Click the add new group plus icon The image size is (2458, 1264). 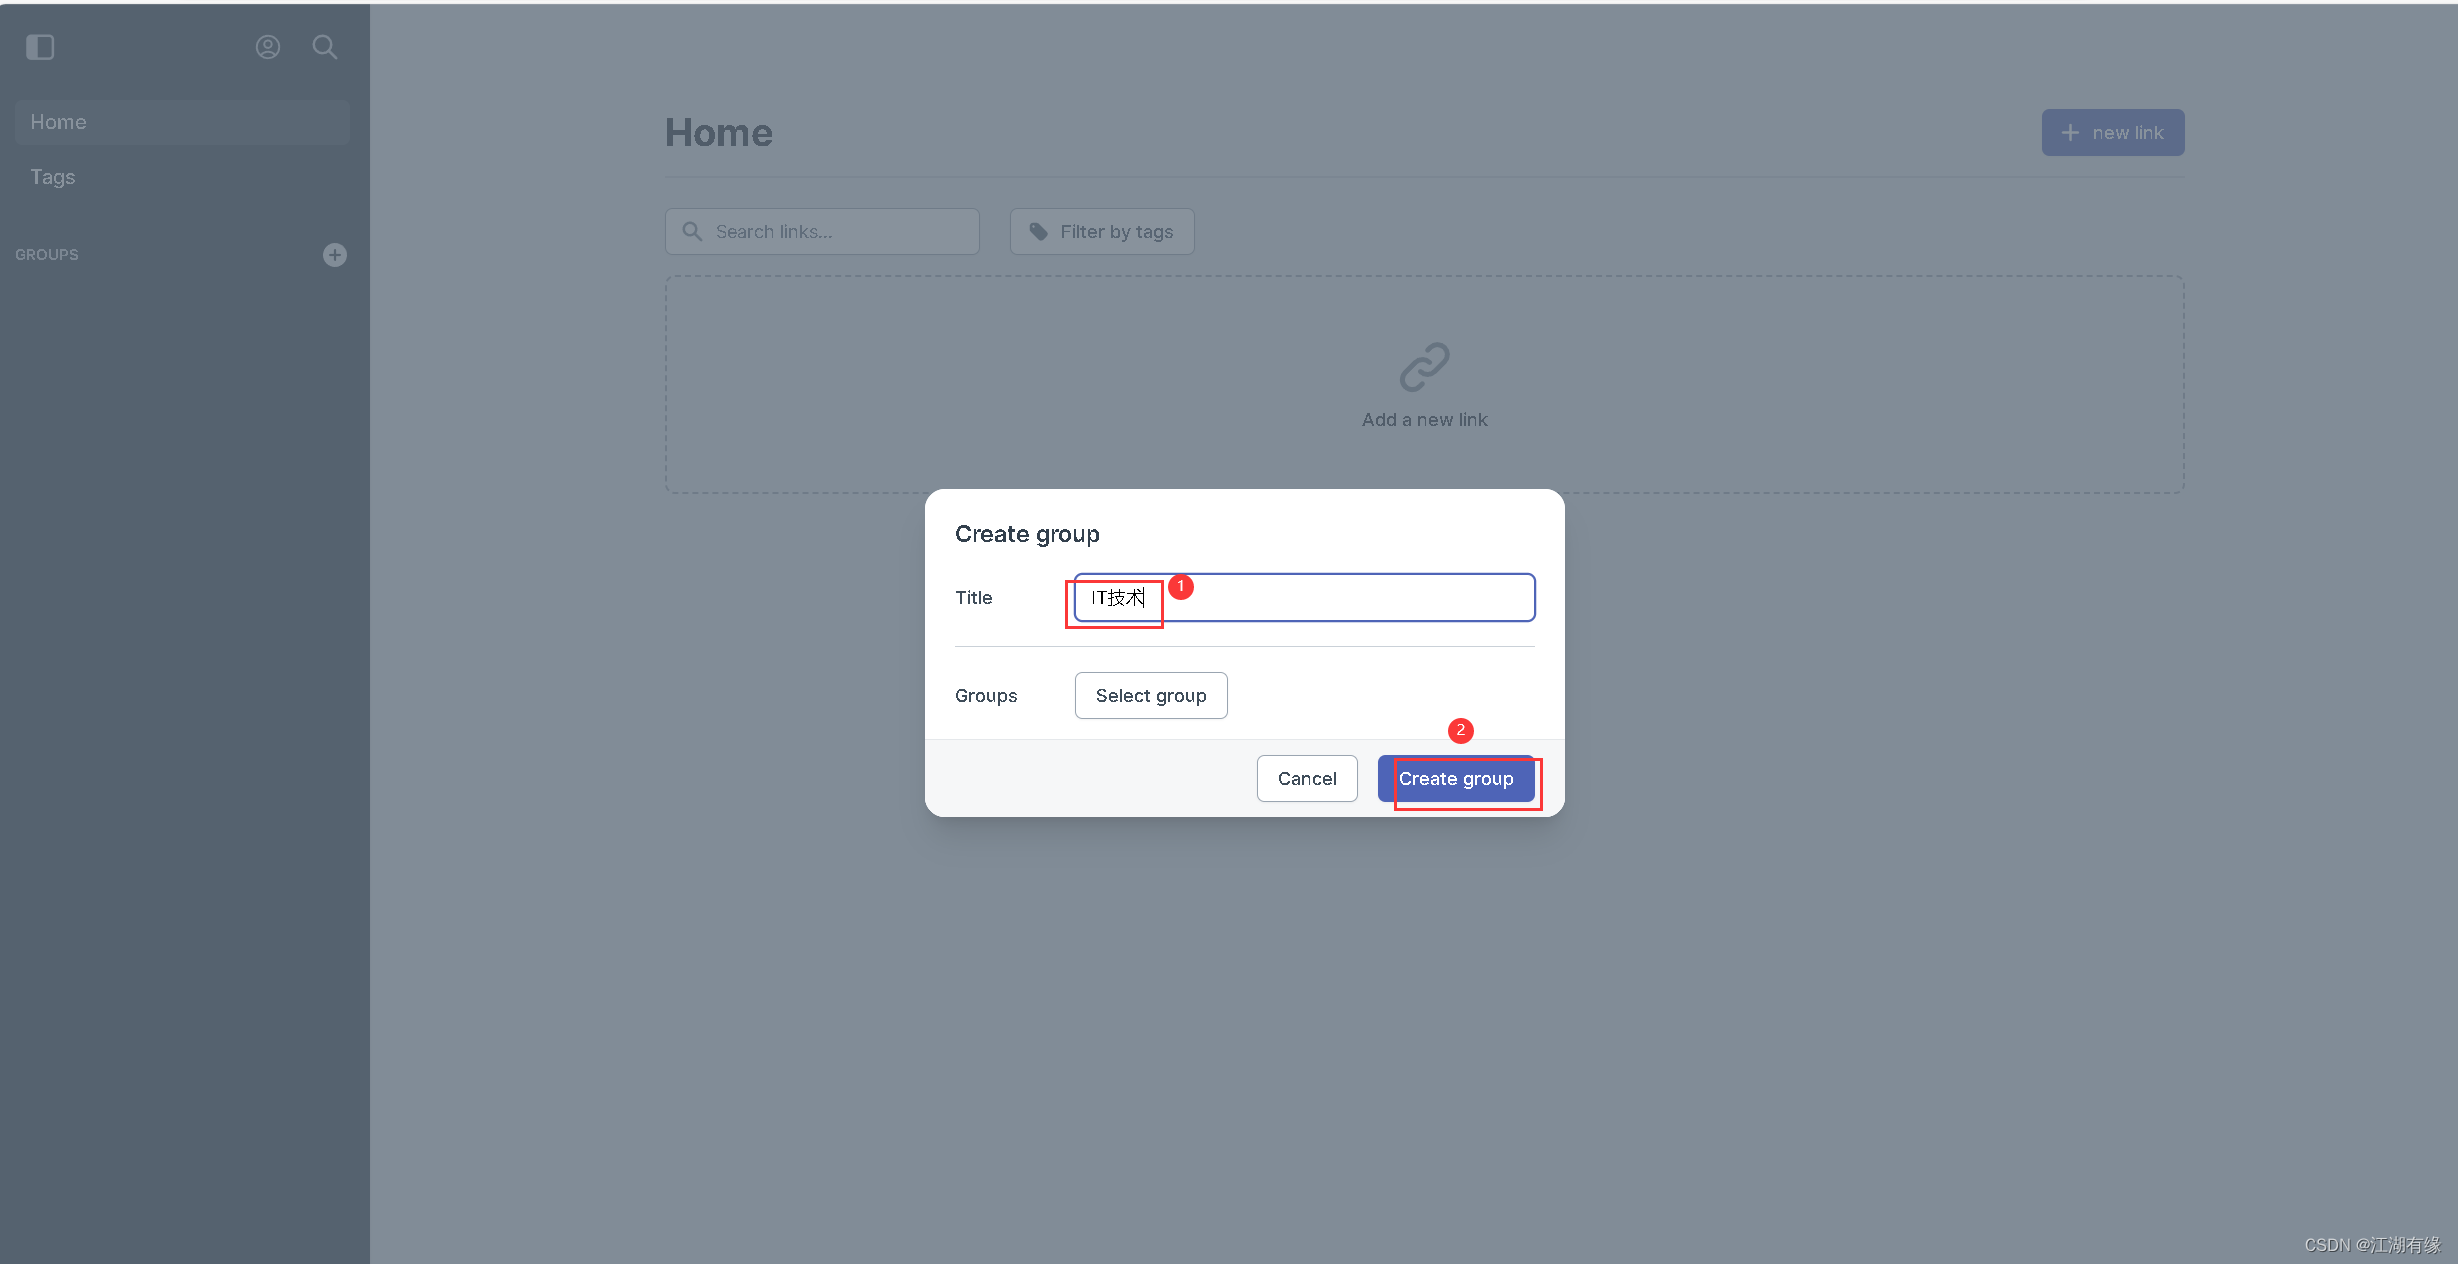pos(335,255)
